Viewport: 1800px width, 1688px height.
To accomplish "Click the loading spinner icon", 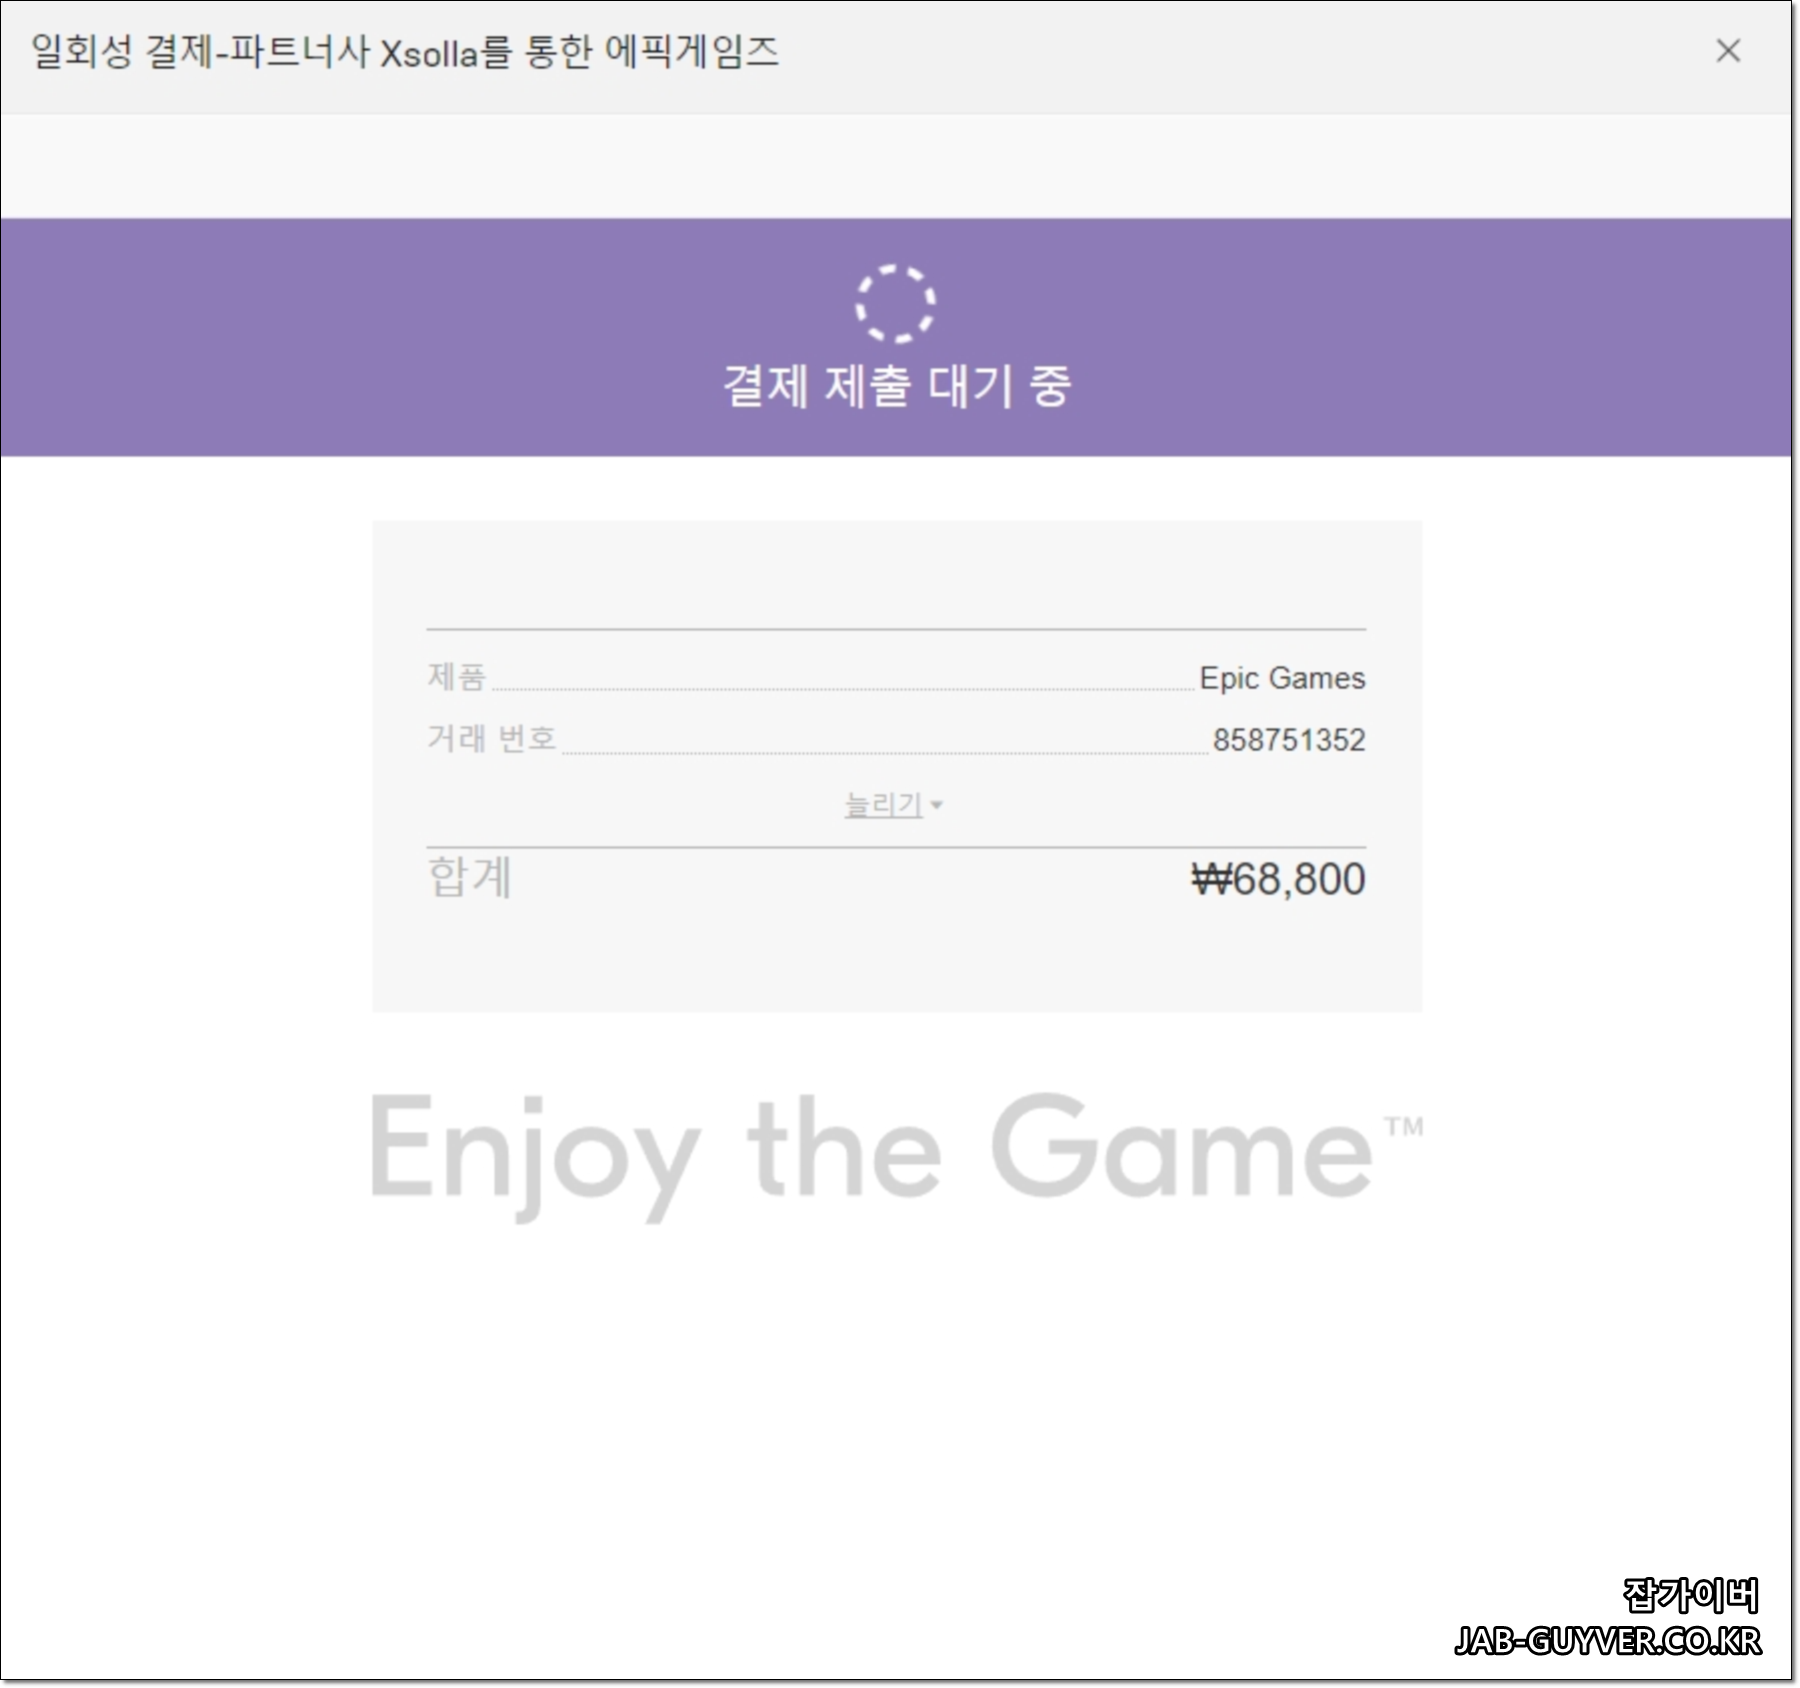I will (x=895, y=303).
